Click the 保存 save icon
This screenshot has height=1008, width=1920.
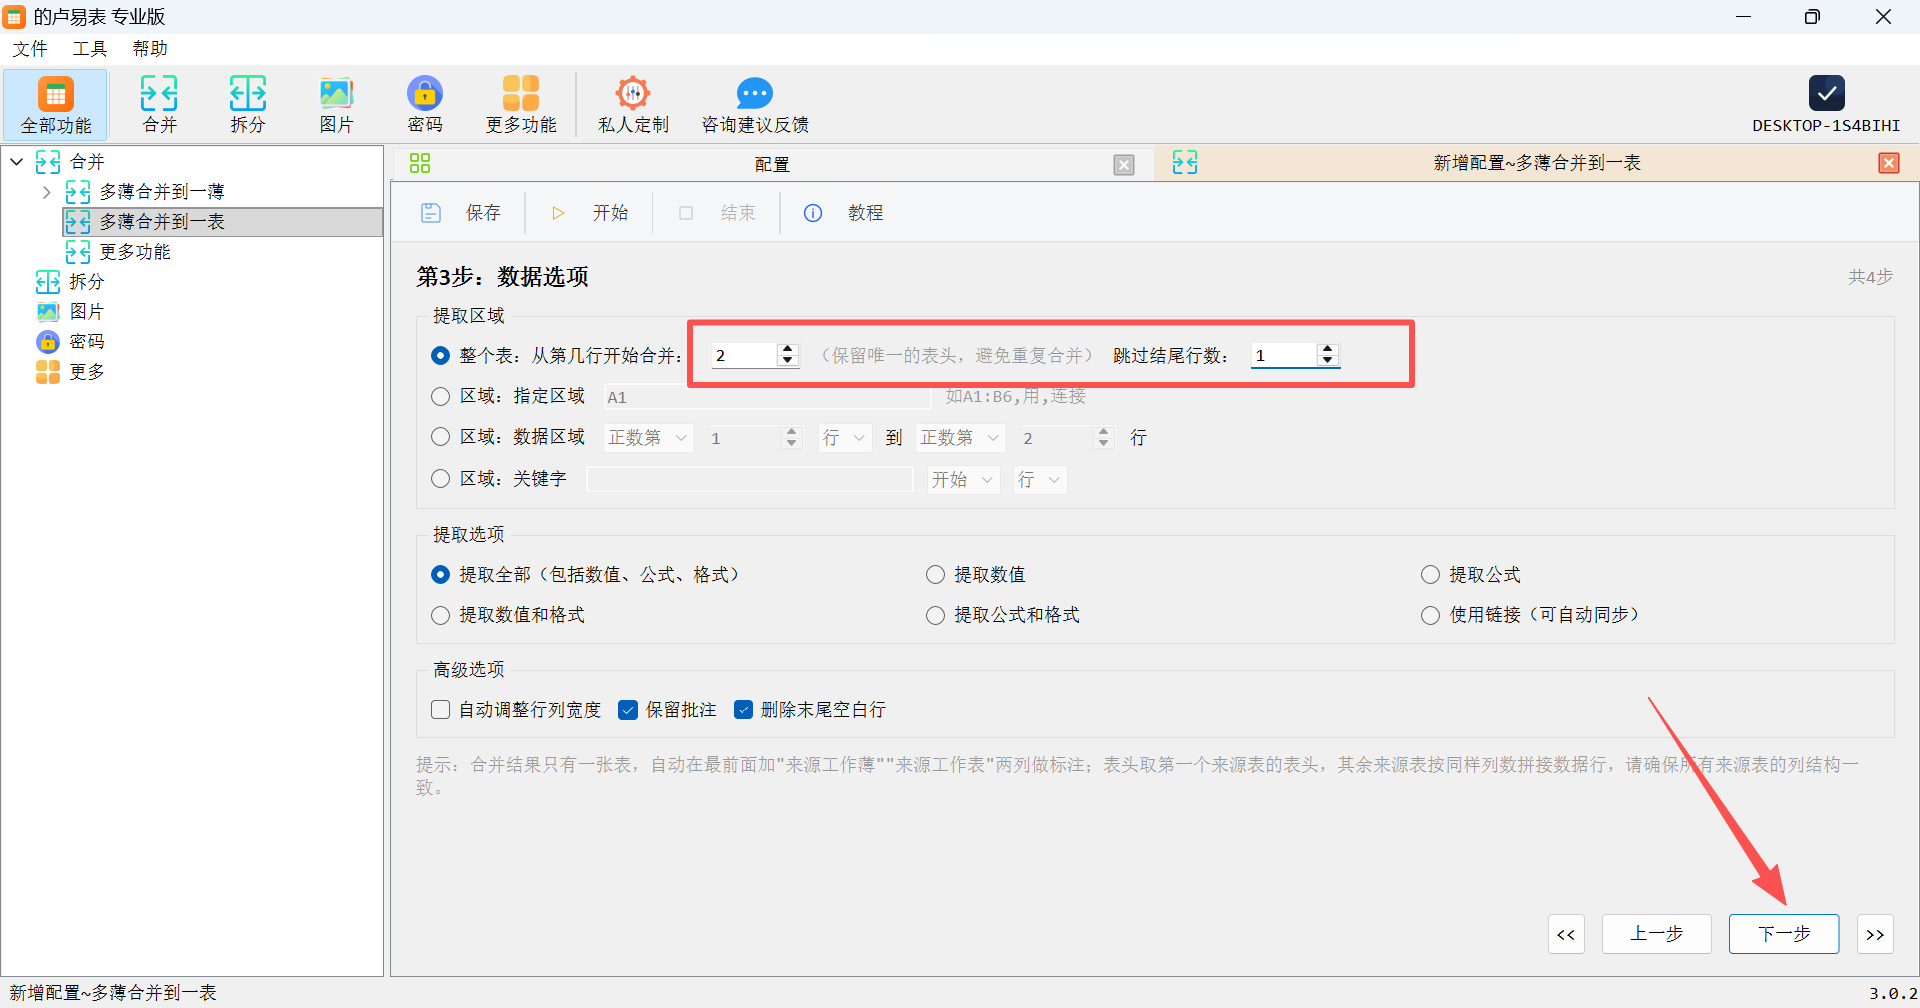click(431, 213)
